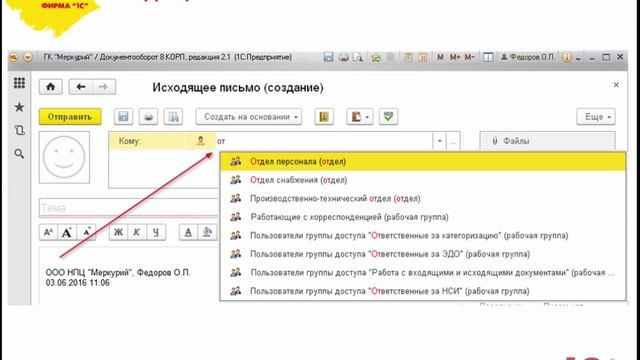640x360 pixels.
Task: Open the title bar calendar icon
Action: (x=422, y=58)
